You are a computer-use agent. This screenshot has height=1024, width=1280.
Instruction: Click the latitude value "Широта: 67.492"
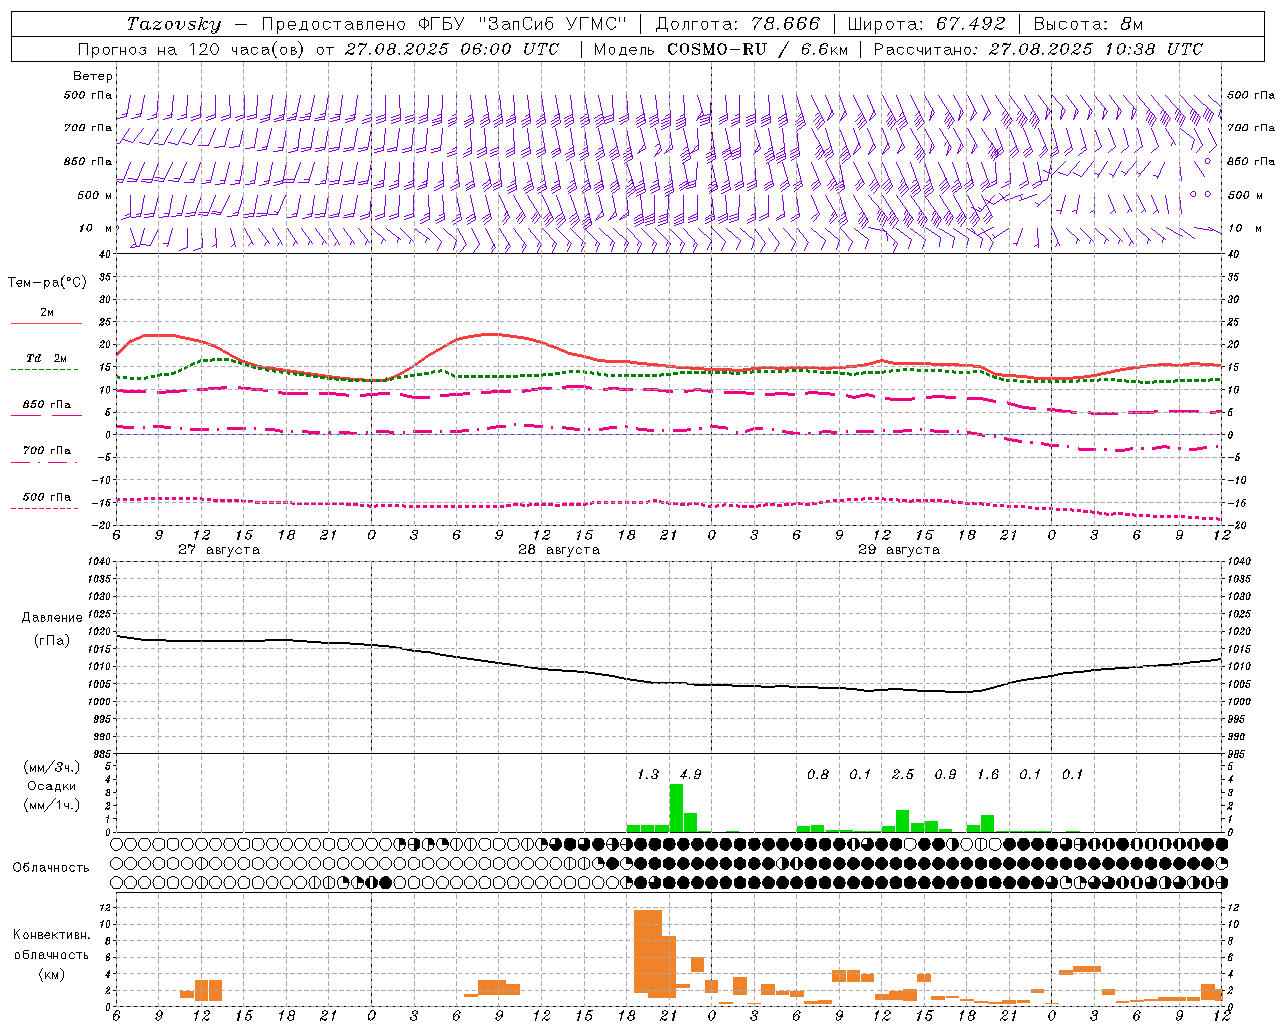click(926, 24)
